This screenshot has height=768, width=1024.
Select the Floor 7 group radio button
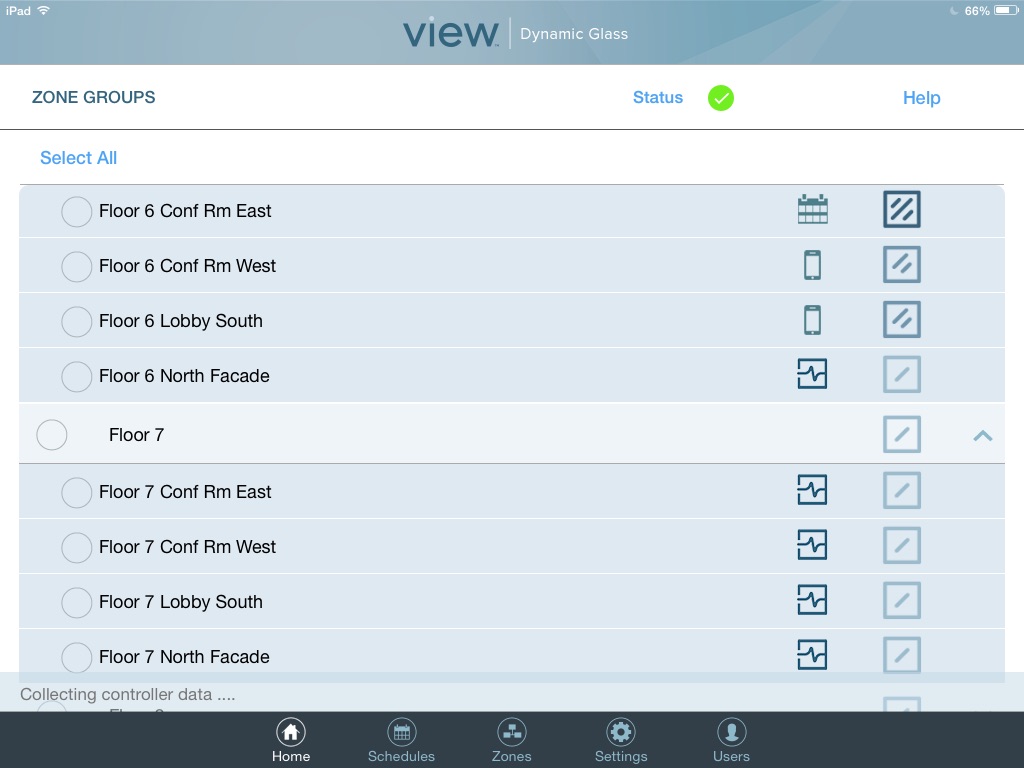[52, 435]
